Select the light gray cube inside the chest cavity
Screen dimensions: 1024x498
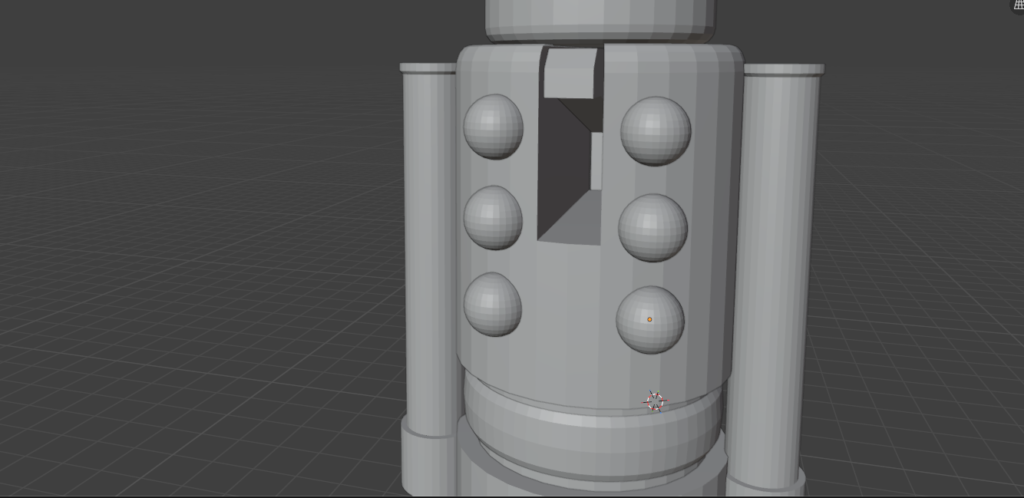click(570, 73)
